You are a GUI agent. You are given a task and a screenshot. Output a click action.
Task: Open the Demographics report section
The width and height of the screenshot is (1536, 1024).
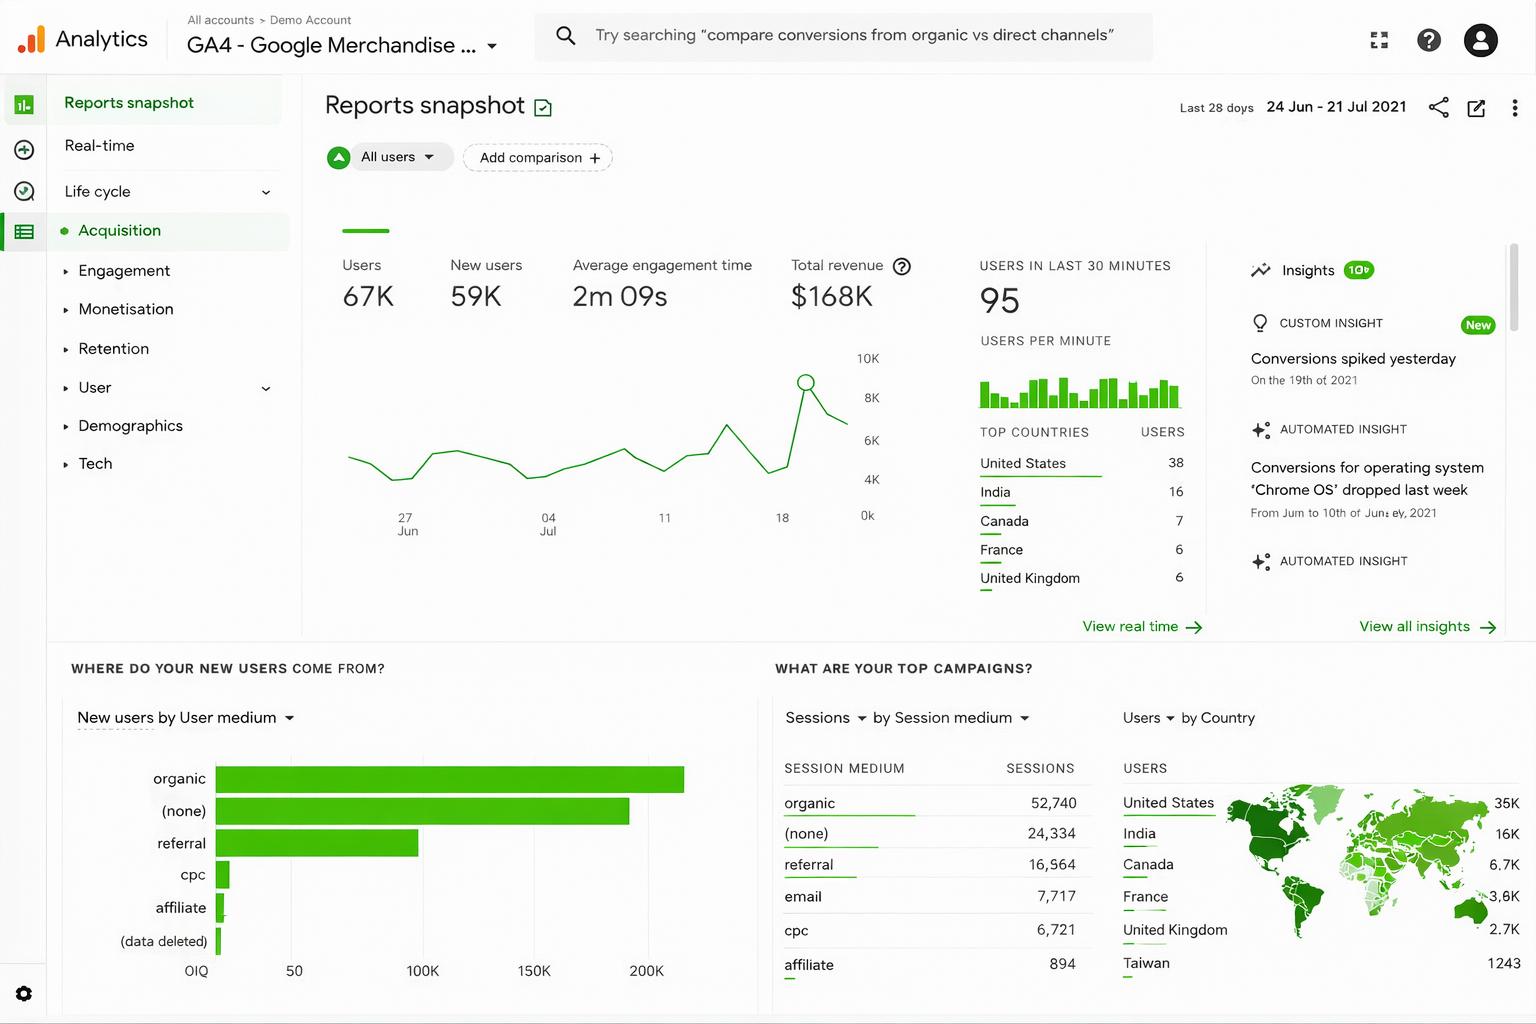pos(130,425)
